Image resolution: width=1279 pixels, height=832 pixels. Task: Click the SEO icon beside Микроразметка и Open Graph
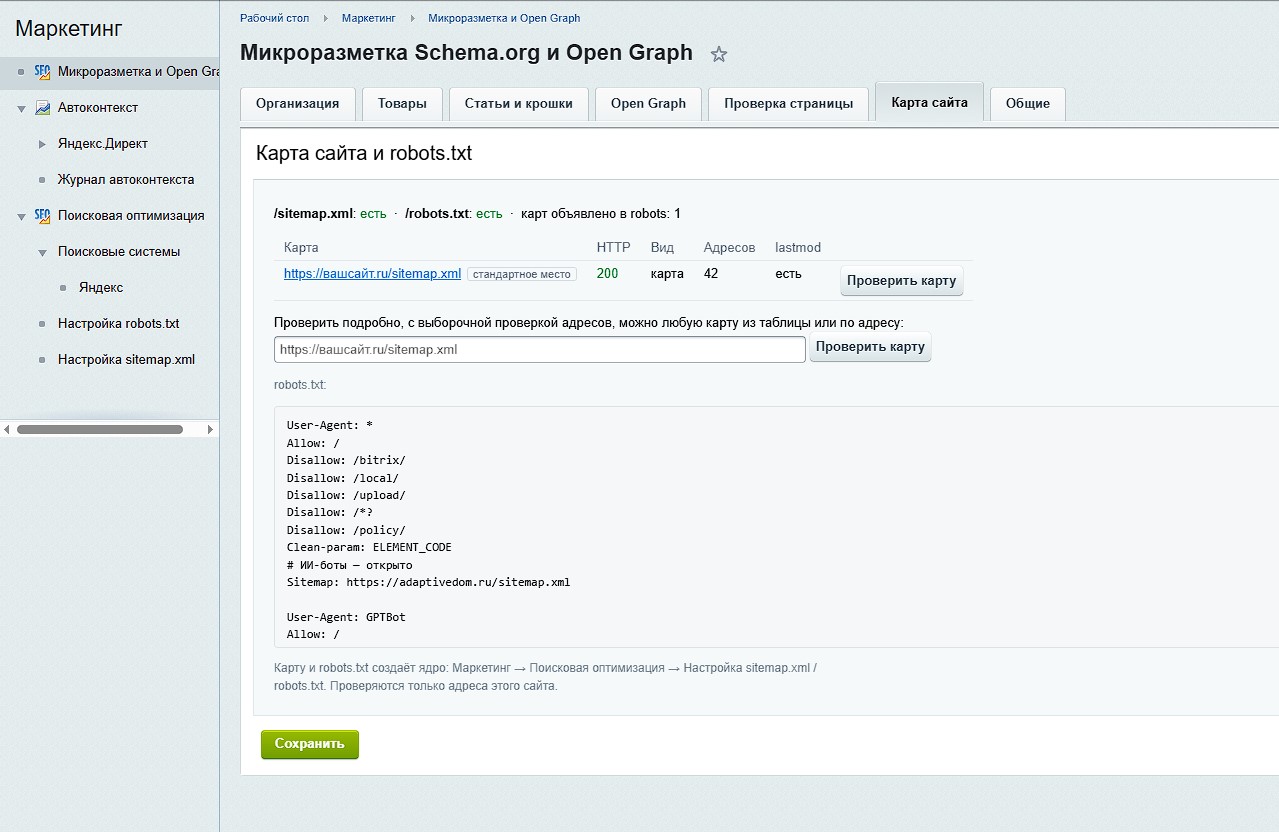point(42,71)
